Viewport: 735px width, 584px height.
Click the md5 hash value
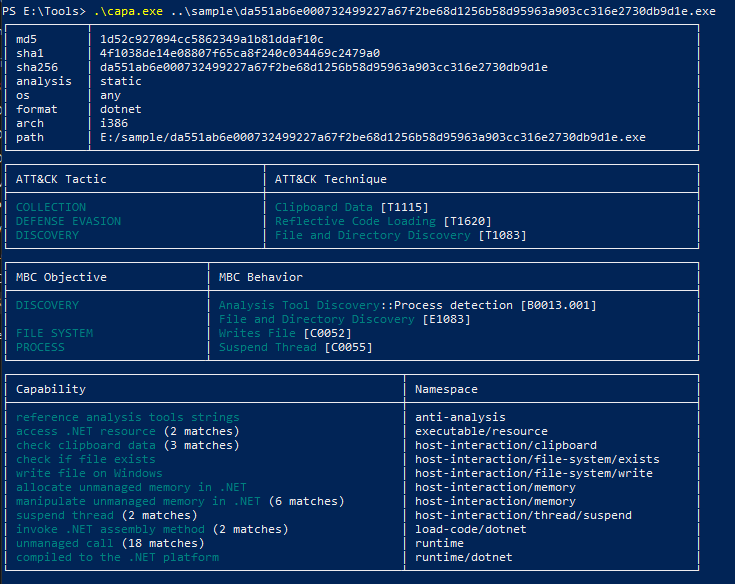211,39
